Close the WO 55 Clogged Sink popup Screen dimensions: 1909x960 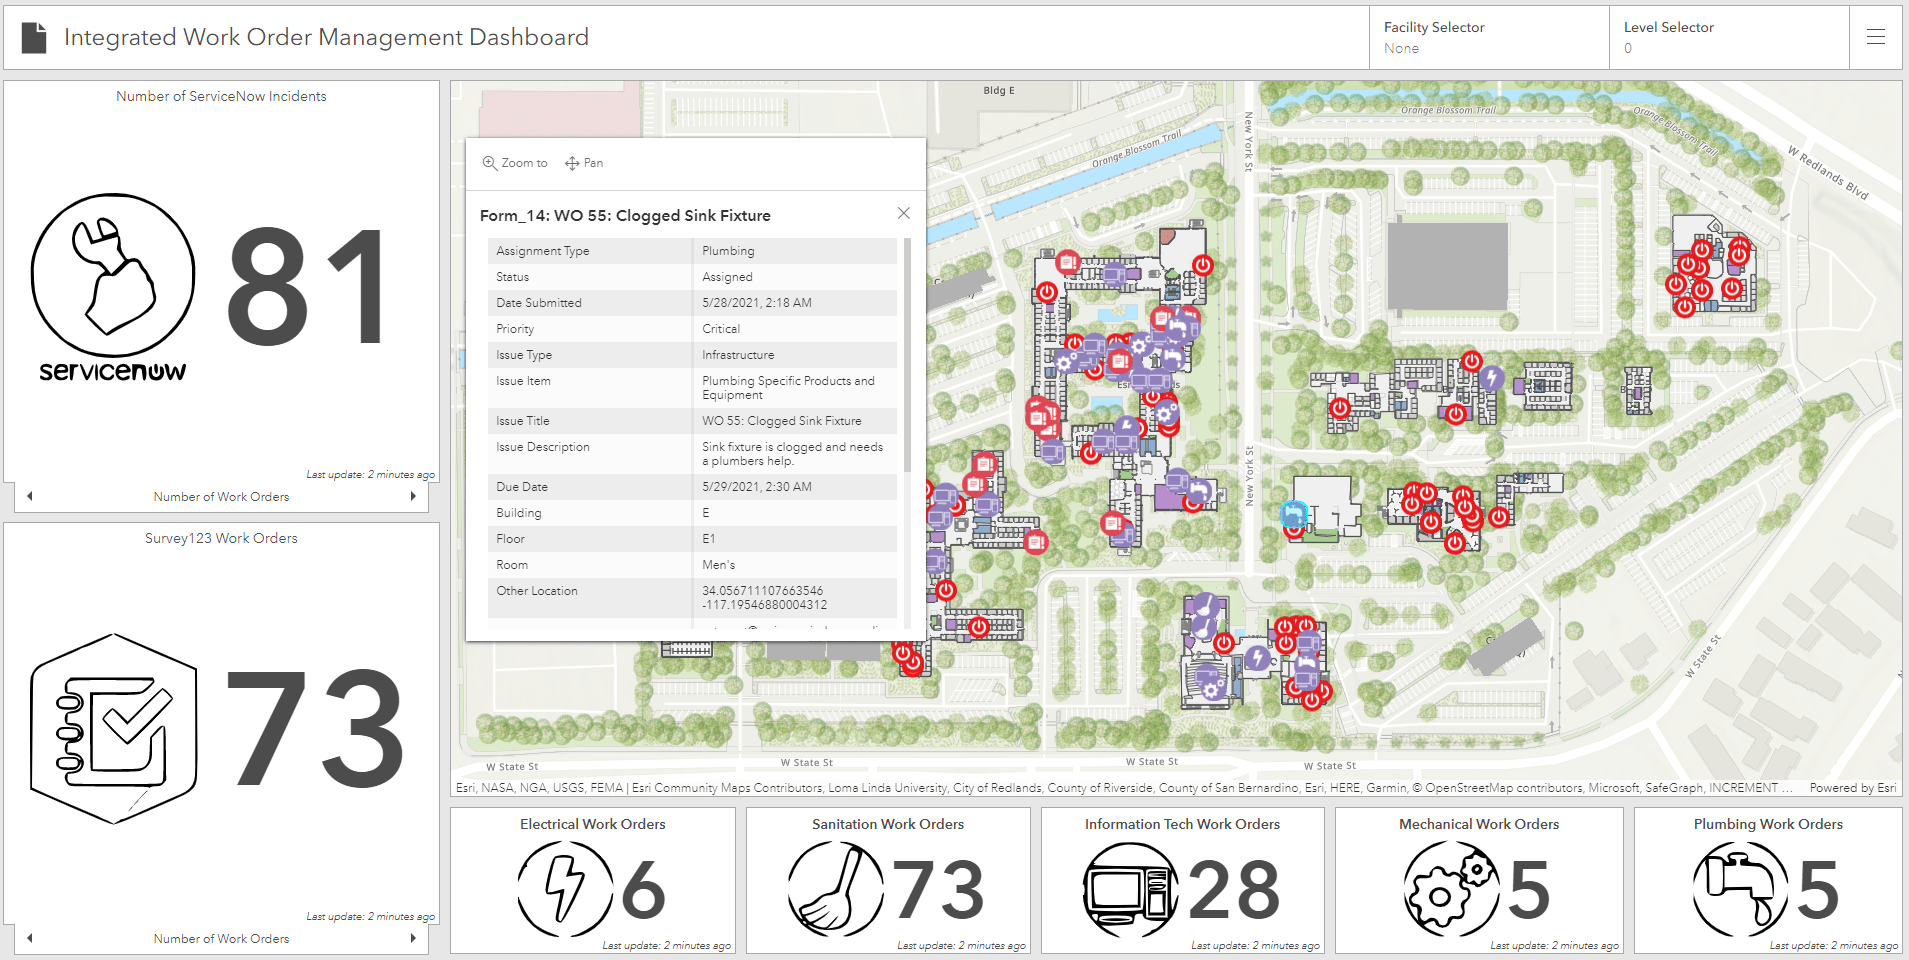[x=903, y=213]
